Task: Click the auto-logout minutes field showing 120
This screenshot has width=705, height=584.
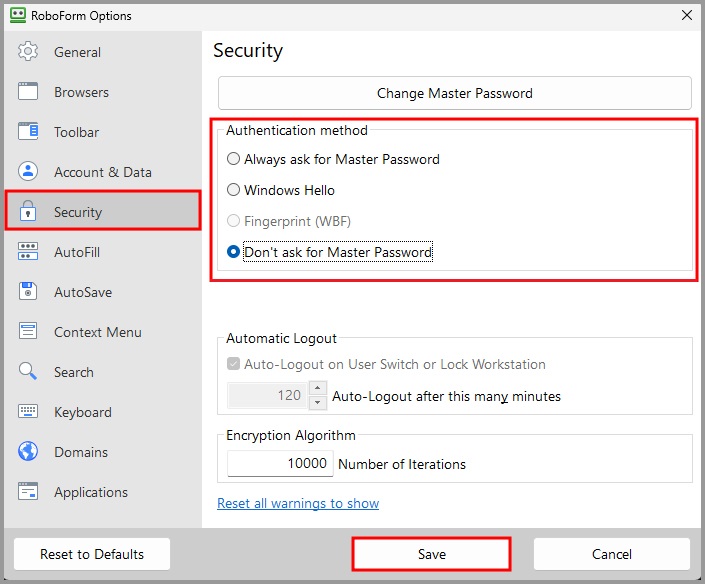Action: [x=268, y=396]
